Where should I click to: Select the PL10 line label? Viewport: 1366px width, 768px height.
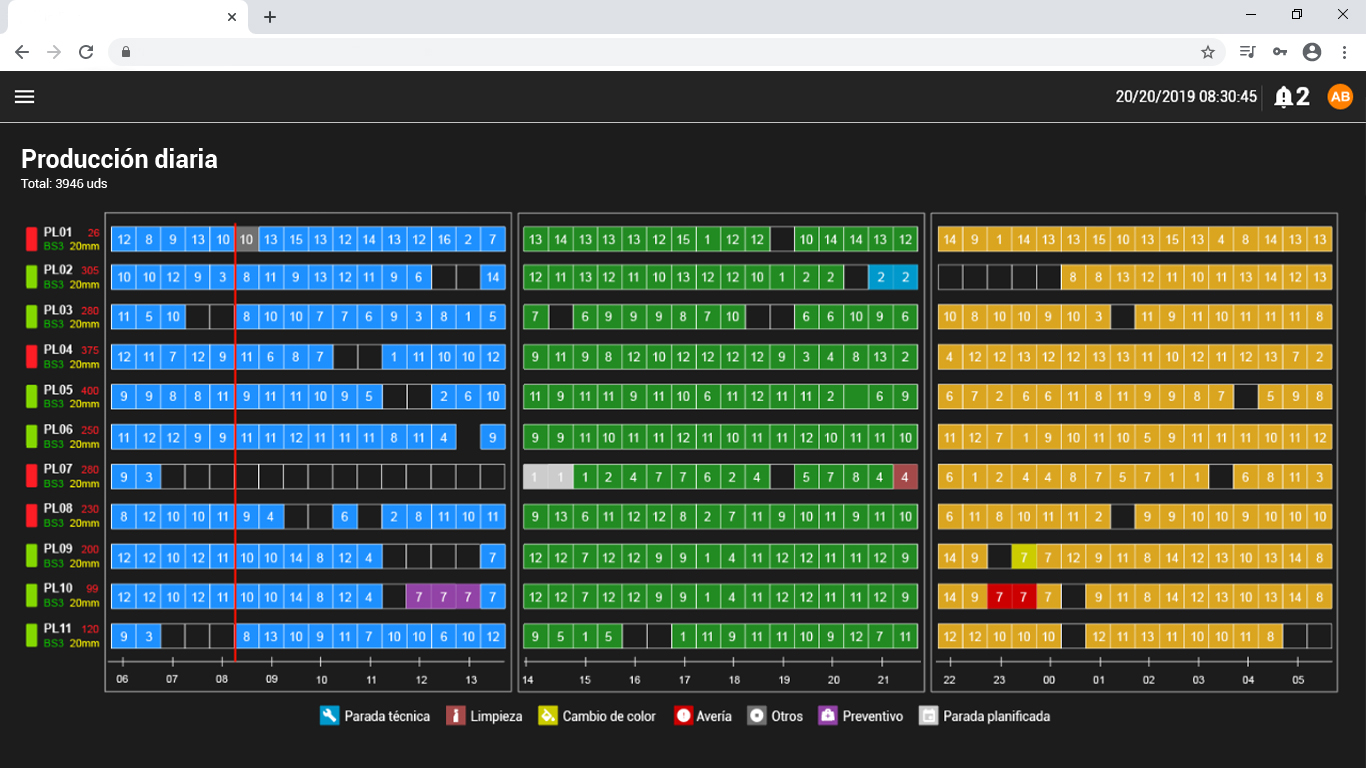pos(58,589)
